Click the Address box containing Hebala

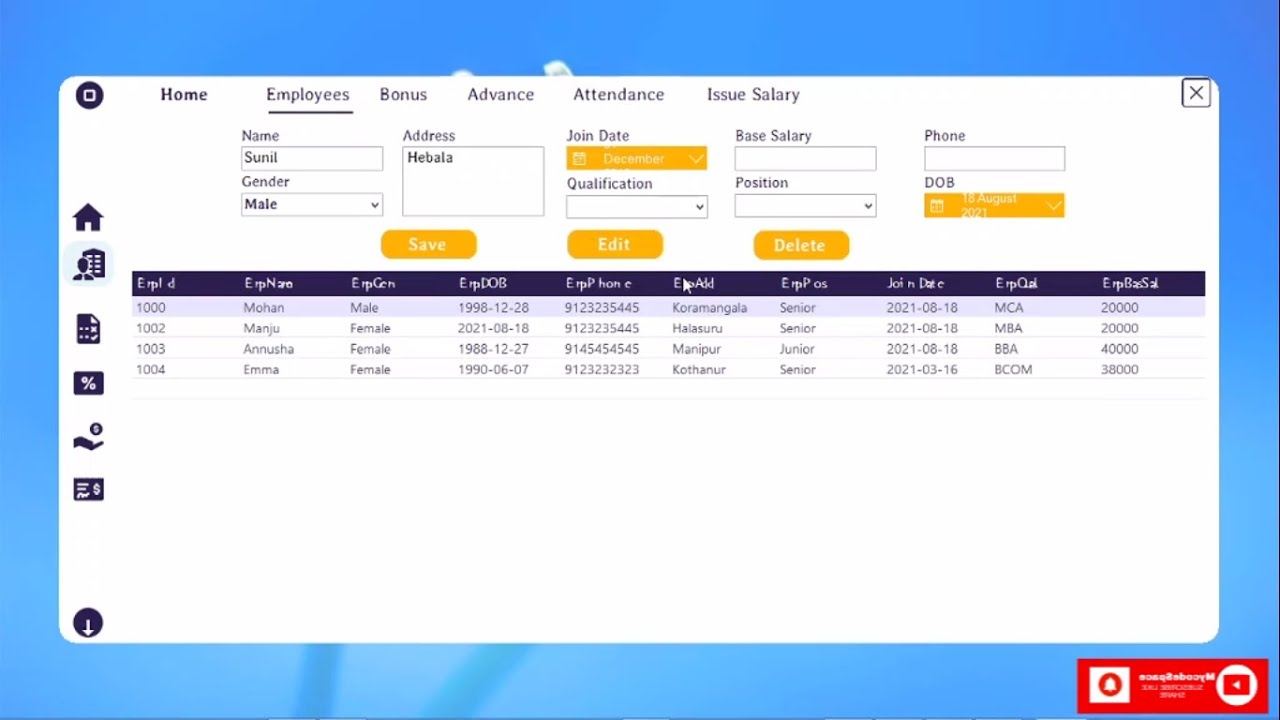[473, 181]
